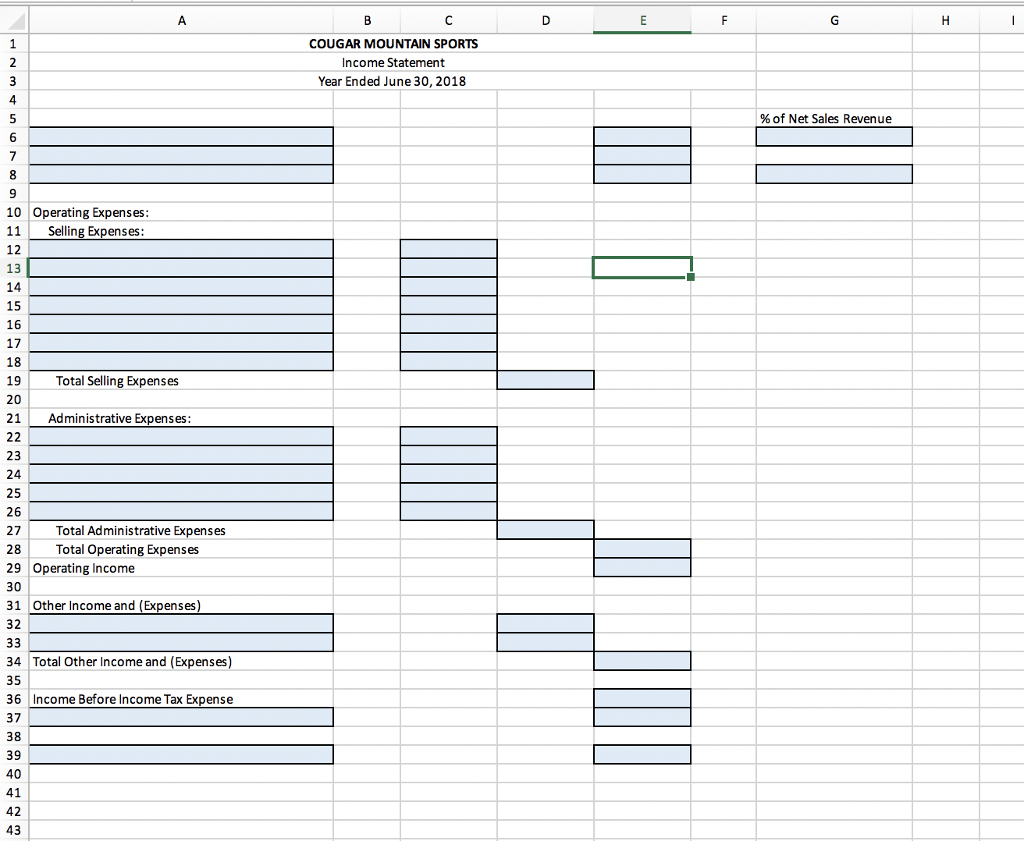Click 'Year Ended June 30, 2018' cell
The width and height of the screenshot is (1024, 841).
[x=392, y=82]
